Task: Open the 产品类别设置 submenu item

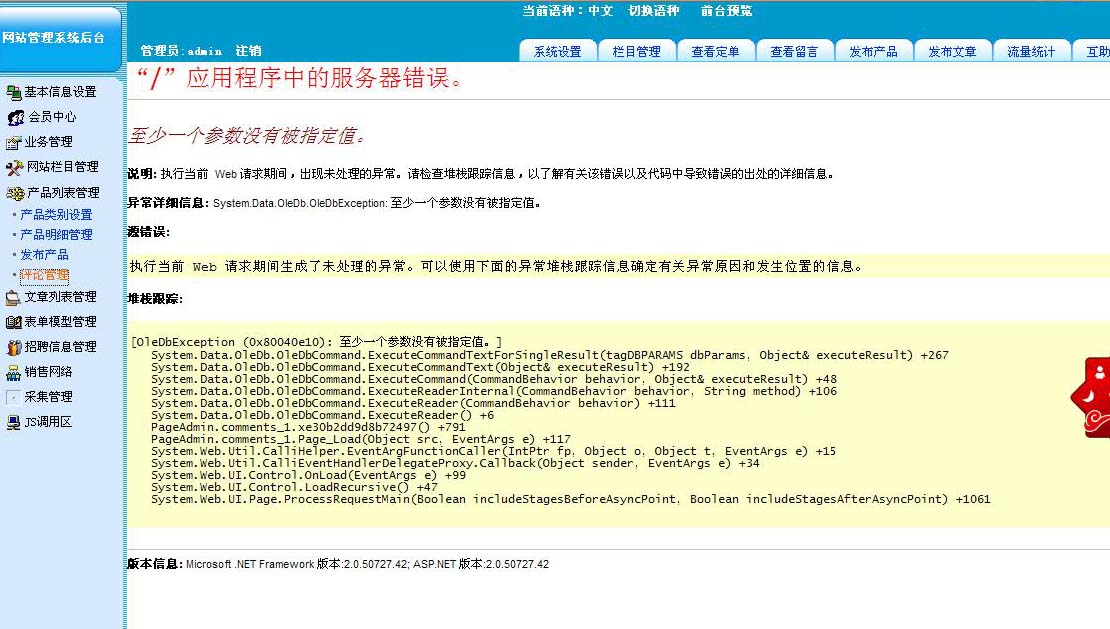Action: tap(56, 215)
